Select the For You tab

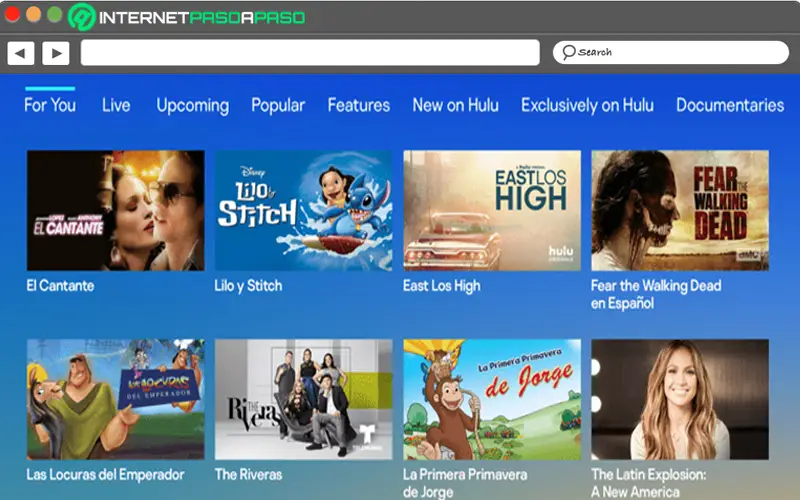pyautogui.click(x=50, y=105)
